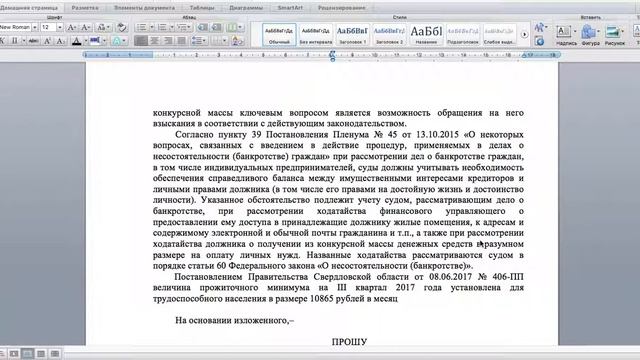Screen dimensions: 640x360
Task: Decrease paragraph indent
Action: (202, 27)
